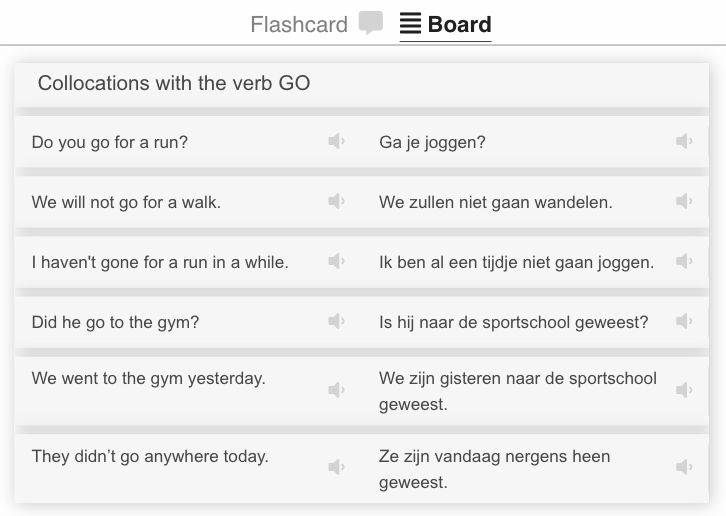
Task: Play audio for "We zijn gisteren naar de sportschool geweest."
Action: pos(684,390)
